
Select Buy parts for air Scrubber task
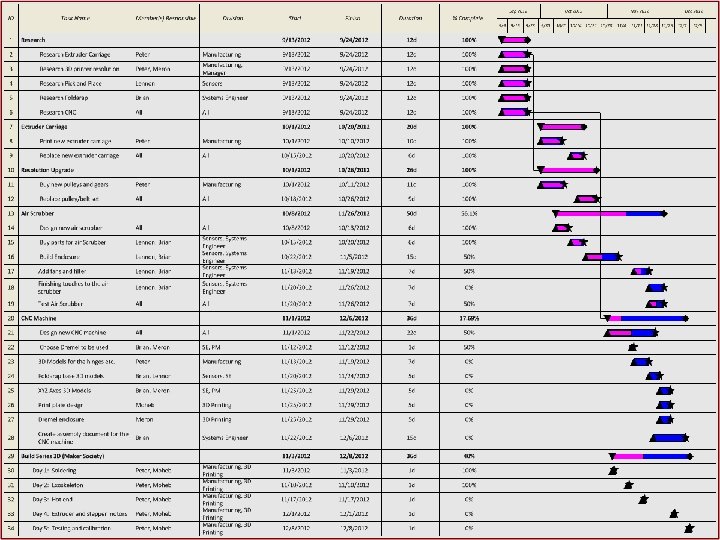point(73,242)
